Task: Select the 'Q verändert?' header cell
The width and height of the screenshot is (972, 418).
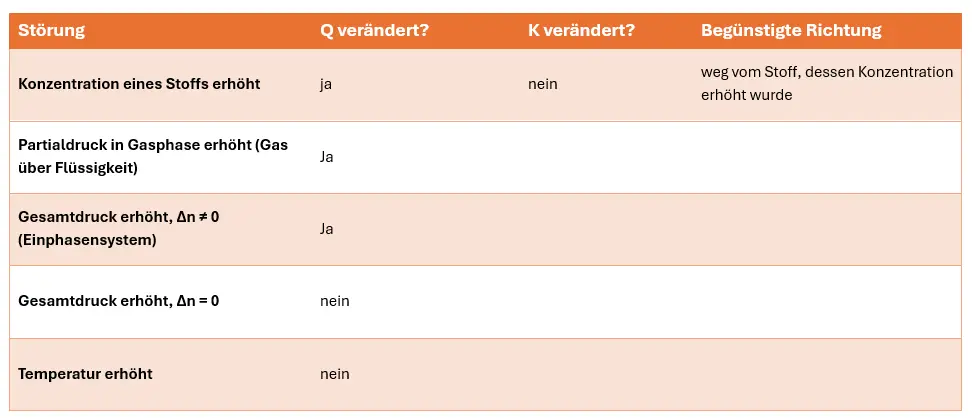Action: tap(374, 30)
